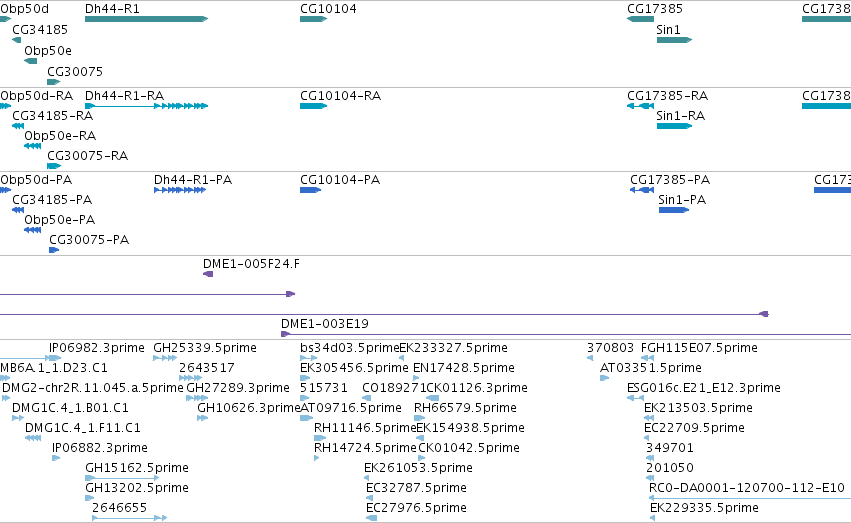Click the CG17385-RA transcript label

tap(668, 95)
